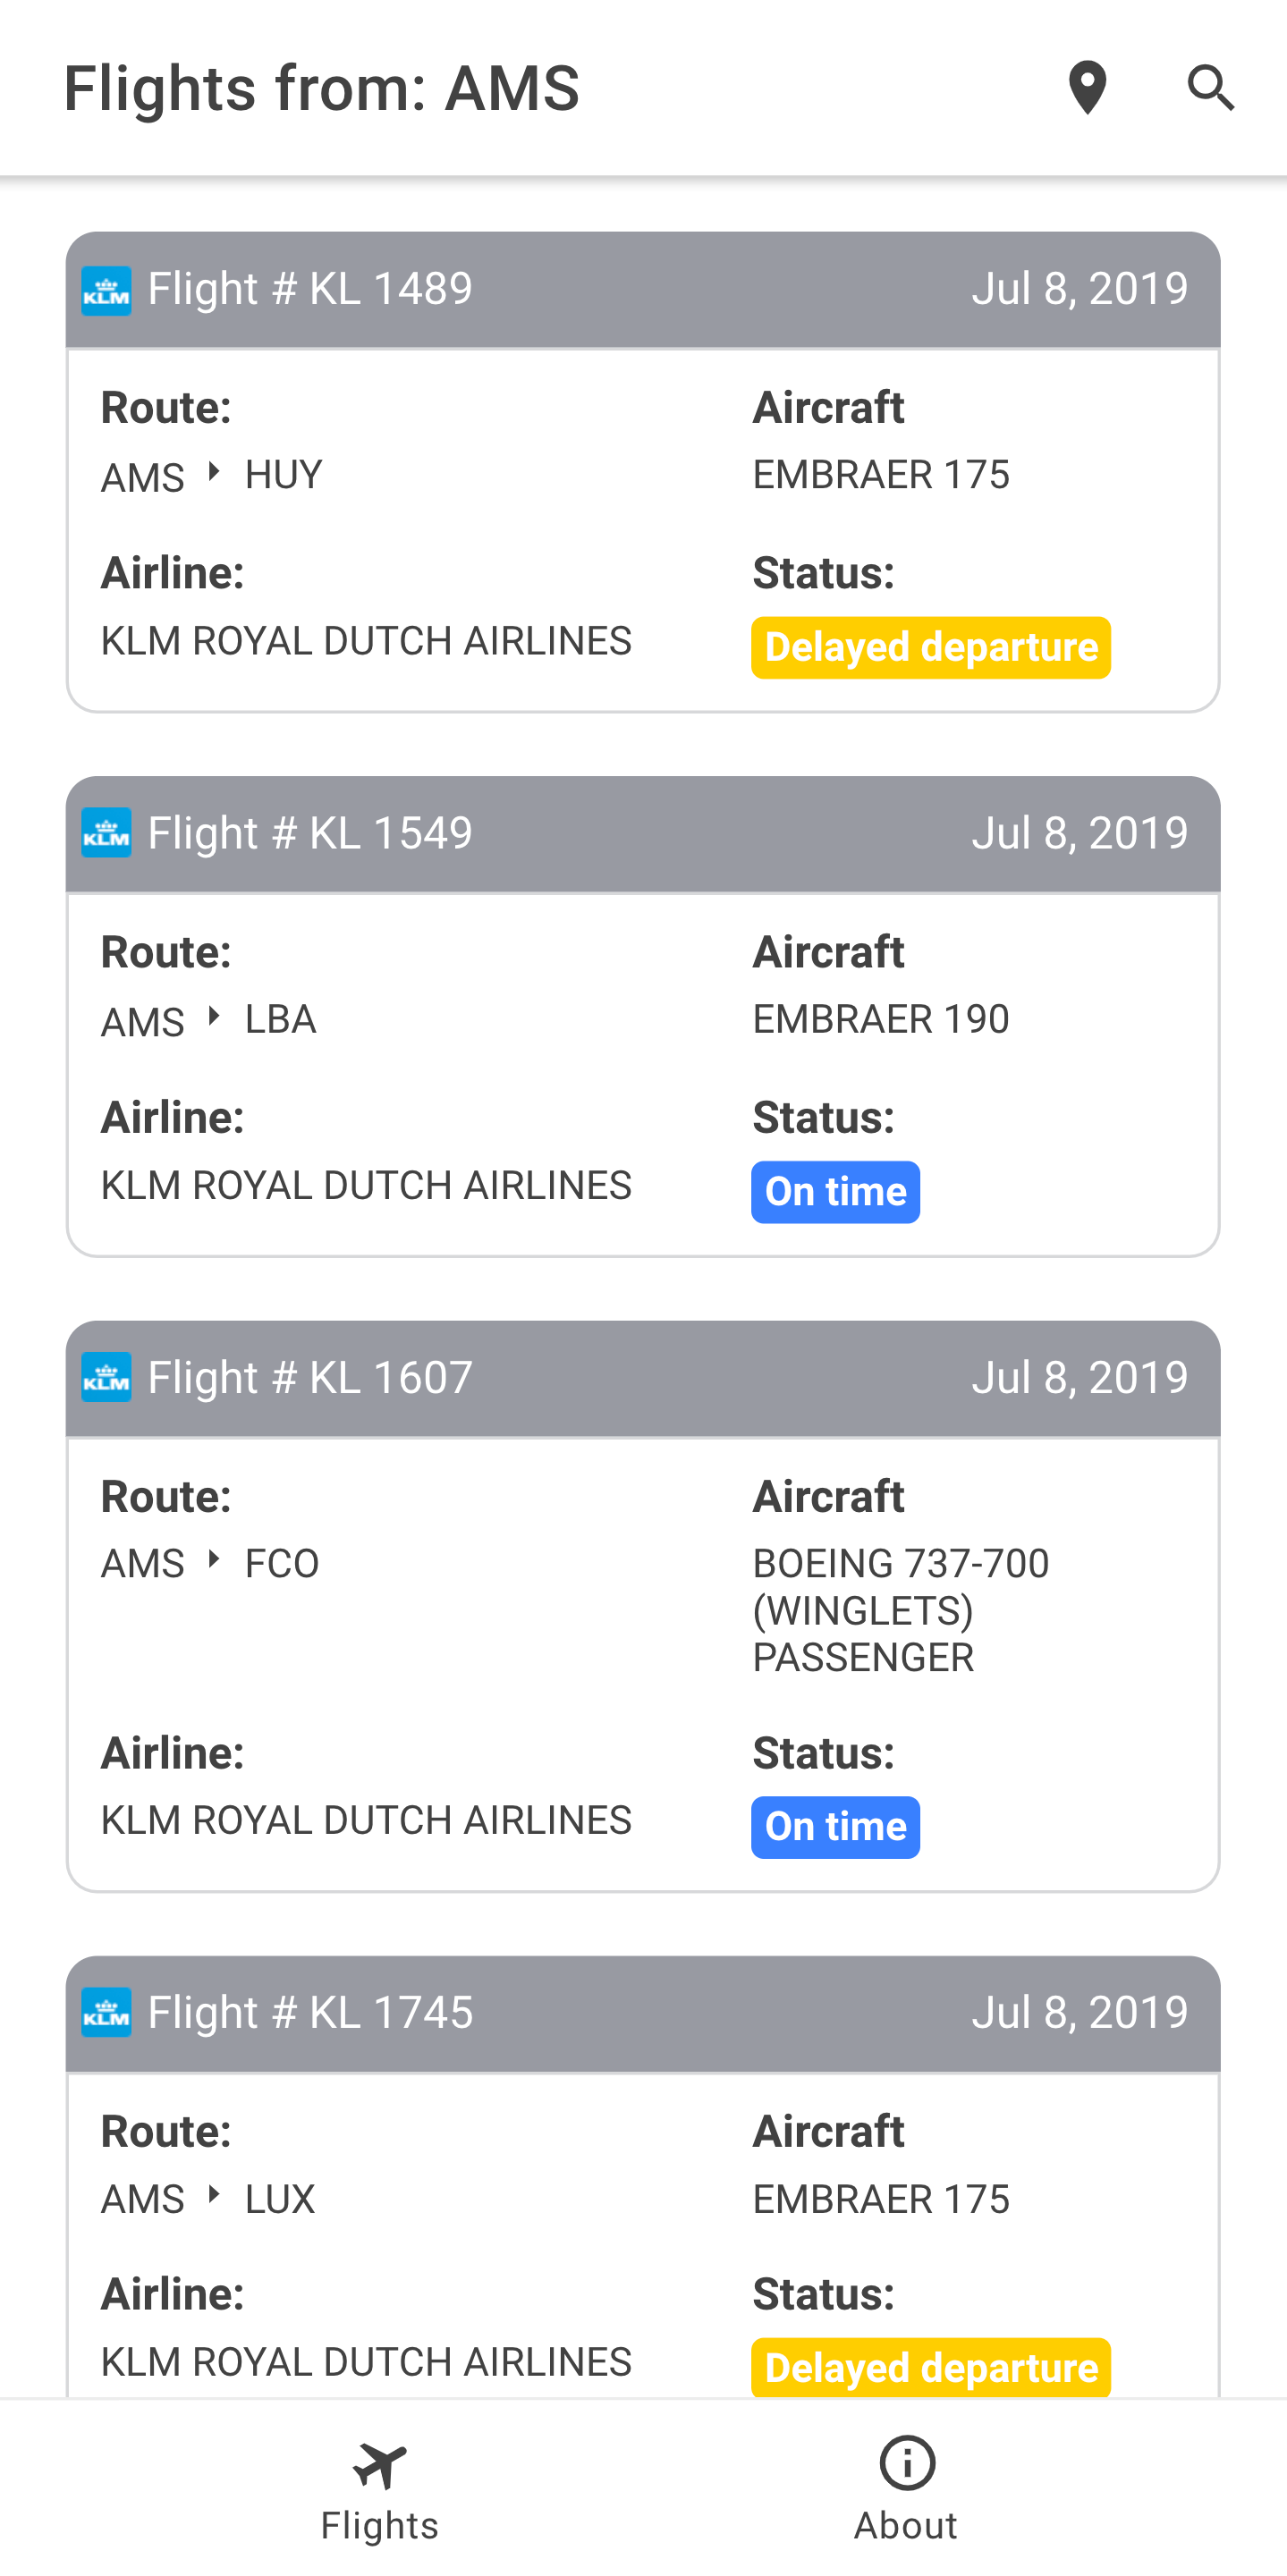The image size is (1287, 2576).
Task: Switch to the Flights tab label
Action: pos(380,2526)
